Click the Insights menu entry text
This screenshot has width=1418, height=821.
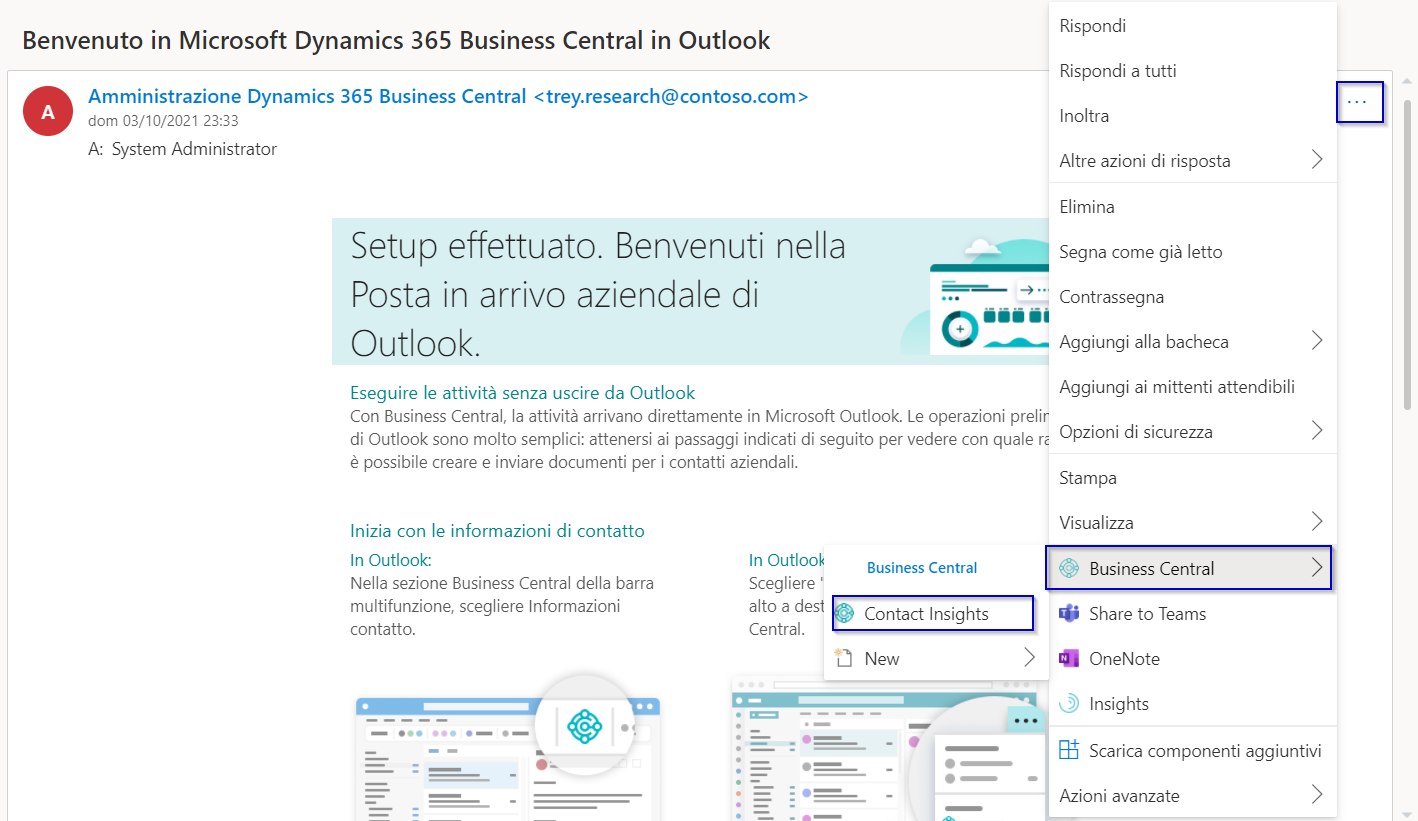coord(1118,703)
